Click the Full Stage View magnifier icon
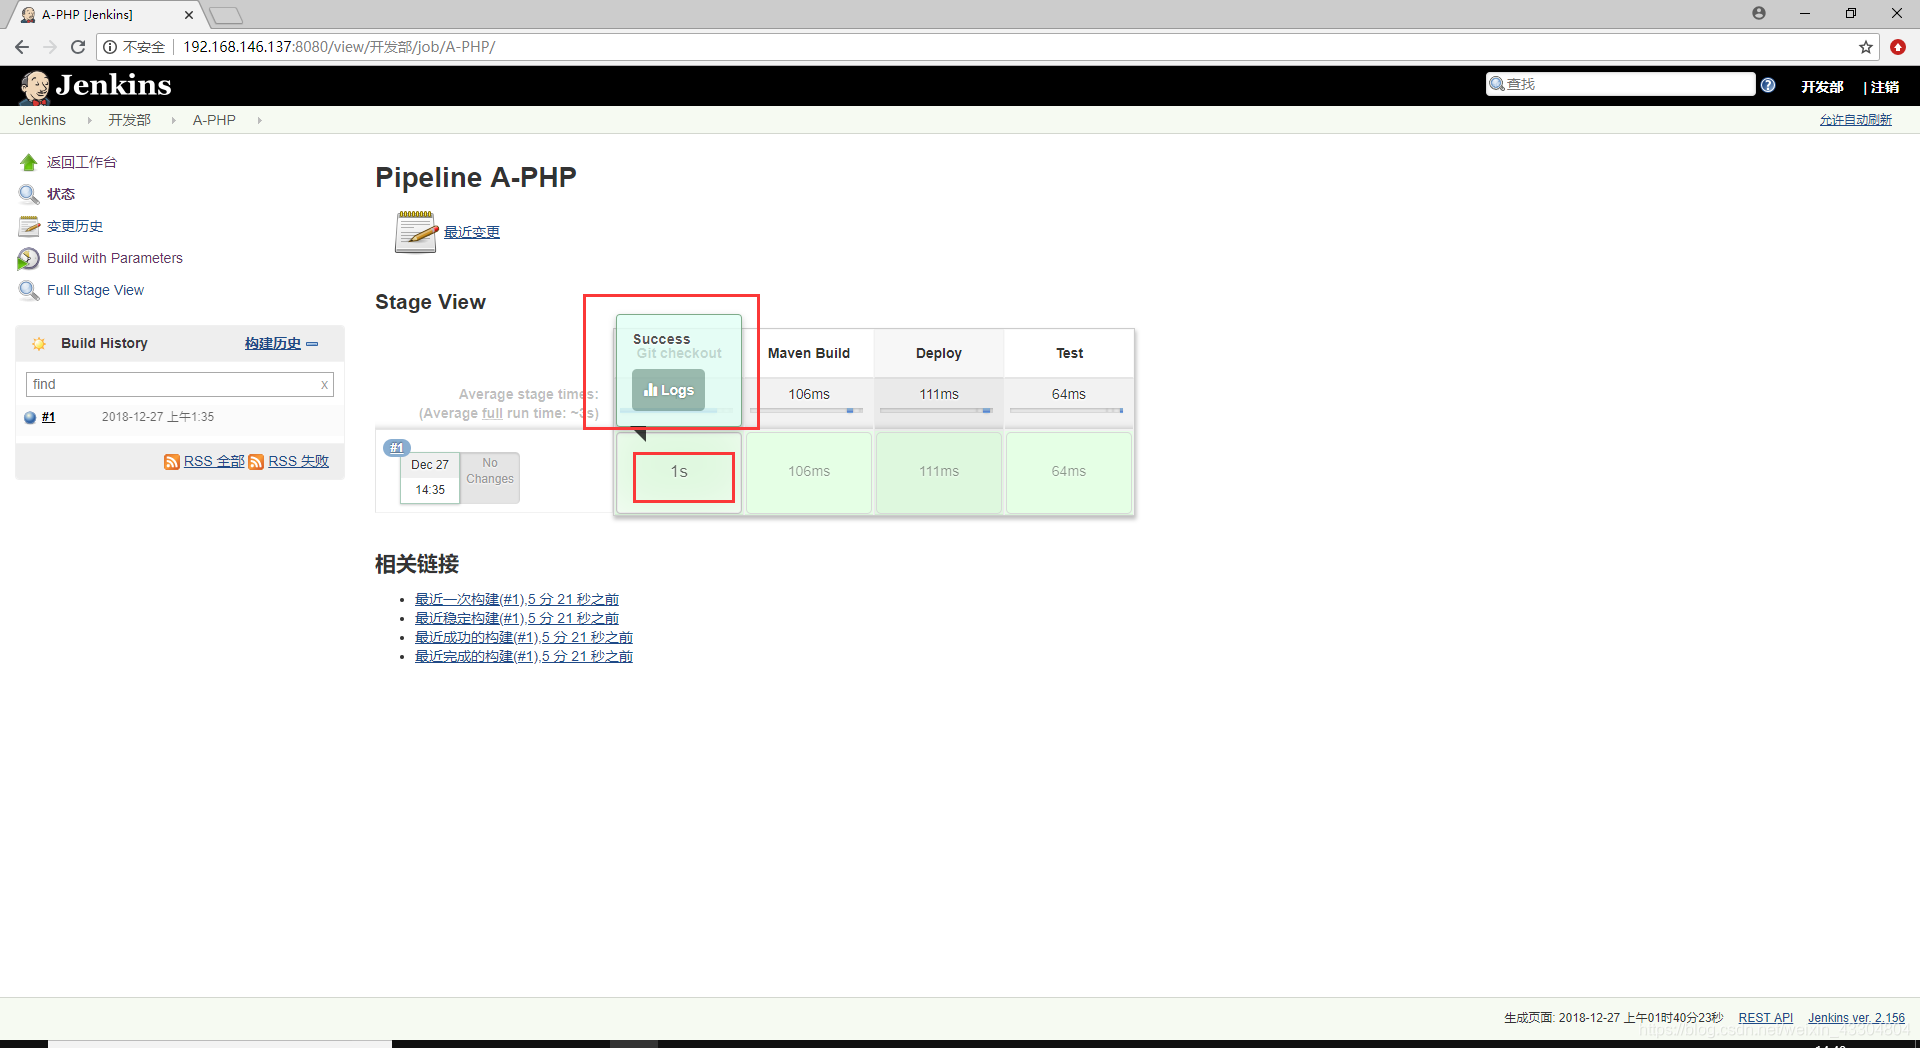 [29, 291]
